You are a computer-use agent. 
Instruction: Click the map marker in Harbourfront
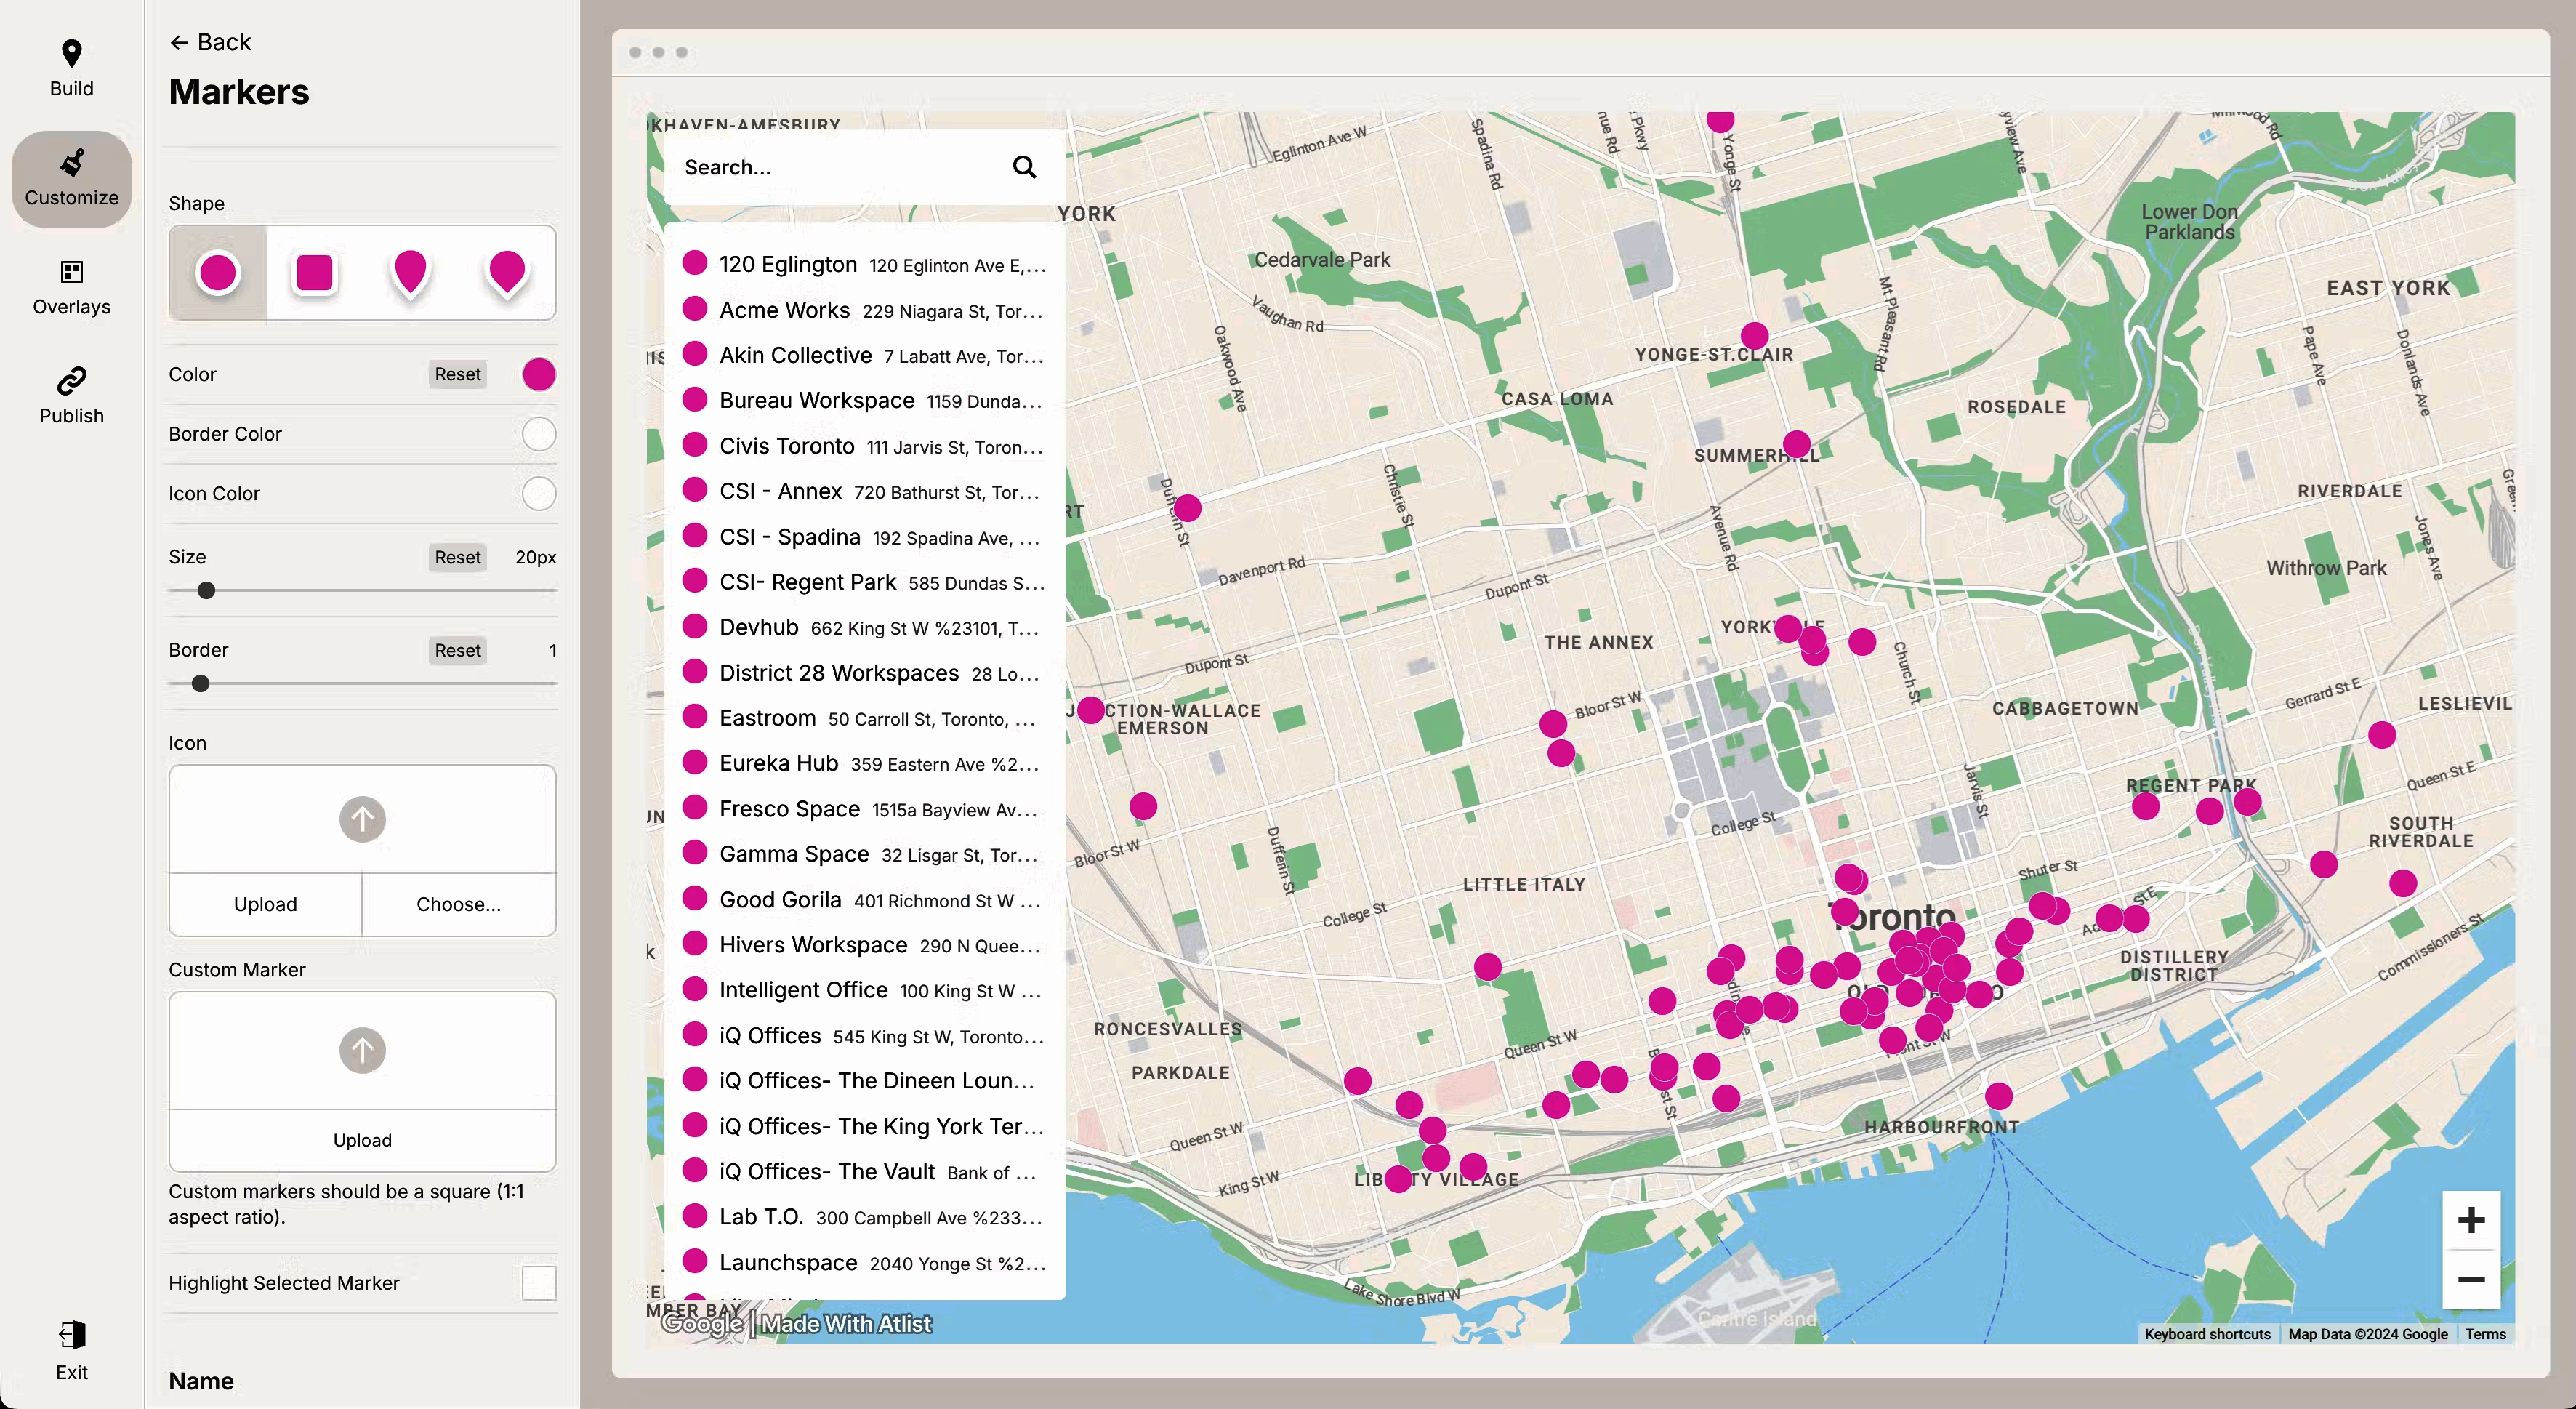1998,1096
